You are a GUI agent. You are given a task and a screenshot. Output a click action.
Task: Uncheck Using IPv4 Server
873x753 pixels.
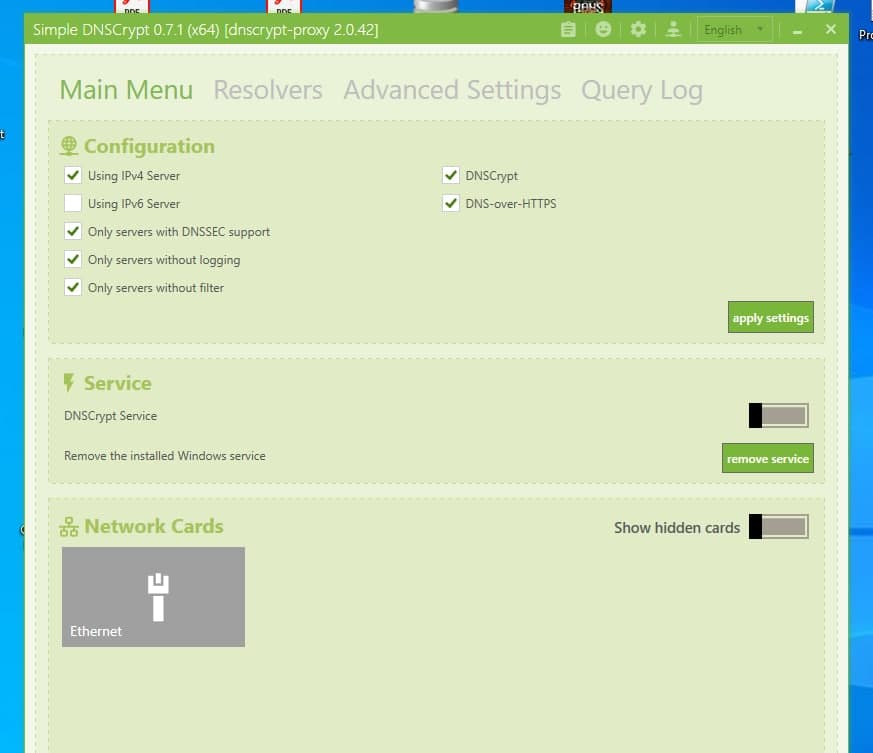point(73,176)
